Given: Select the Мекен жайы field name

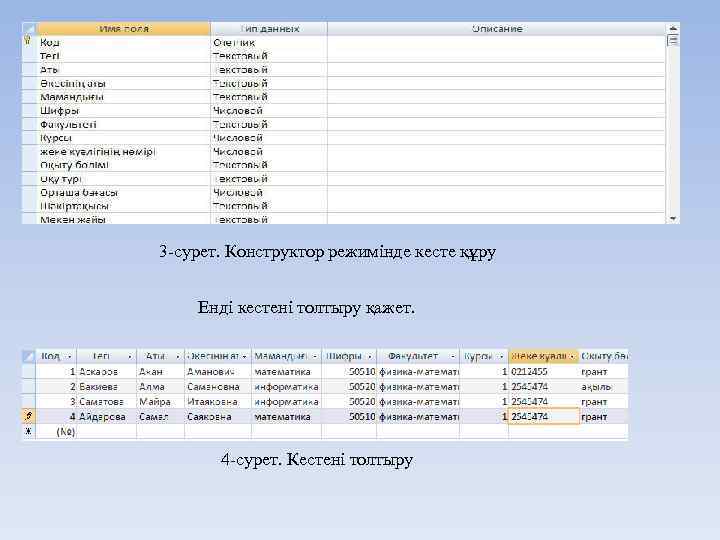Looking at the screenshot, I should [124, 219].
